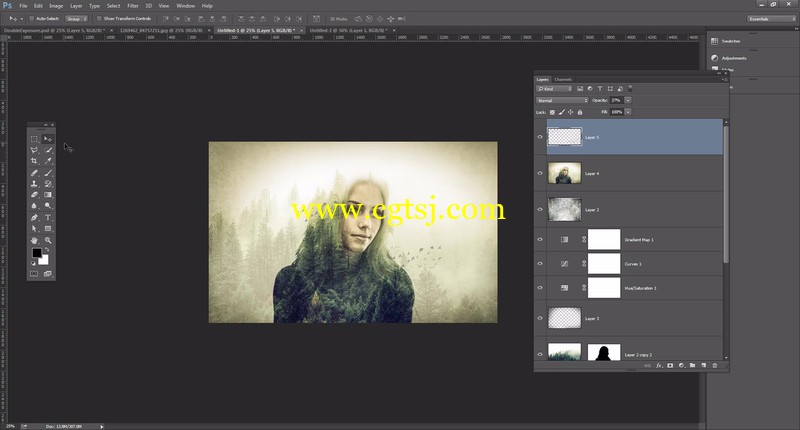
Task: Select the Crop tool
Action: [x=34, y=161]
